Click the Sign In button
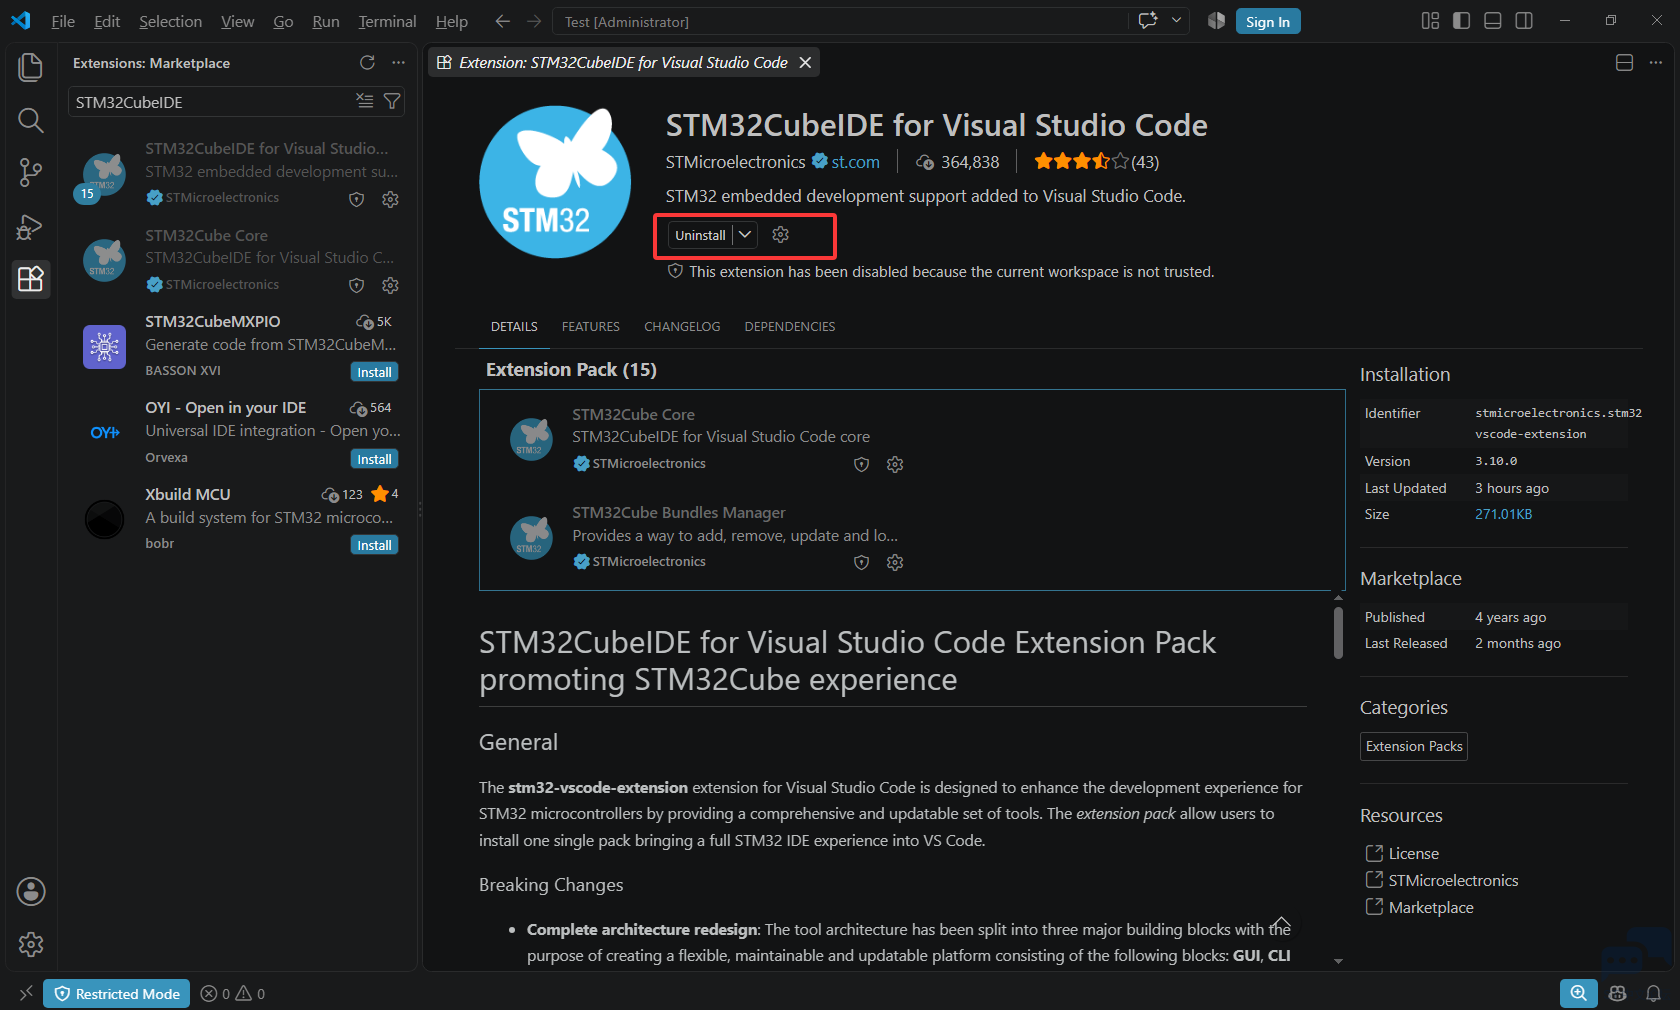This screenshot has width=1680, height=1010. pyautogui.click(x=1268, y=21)
